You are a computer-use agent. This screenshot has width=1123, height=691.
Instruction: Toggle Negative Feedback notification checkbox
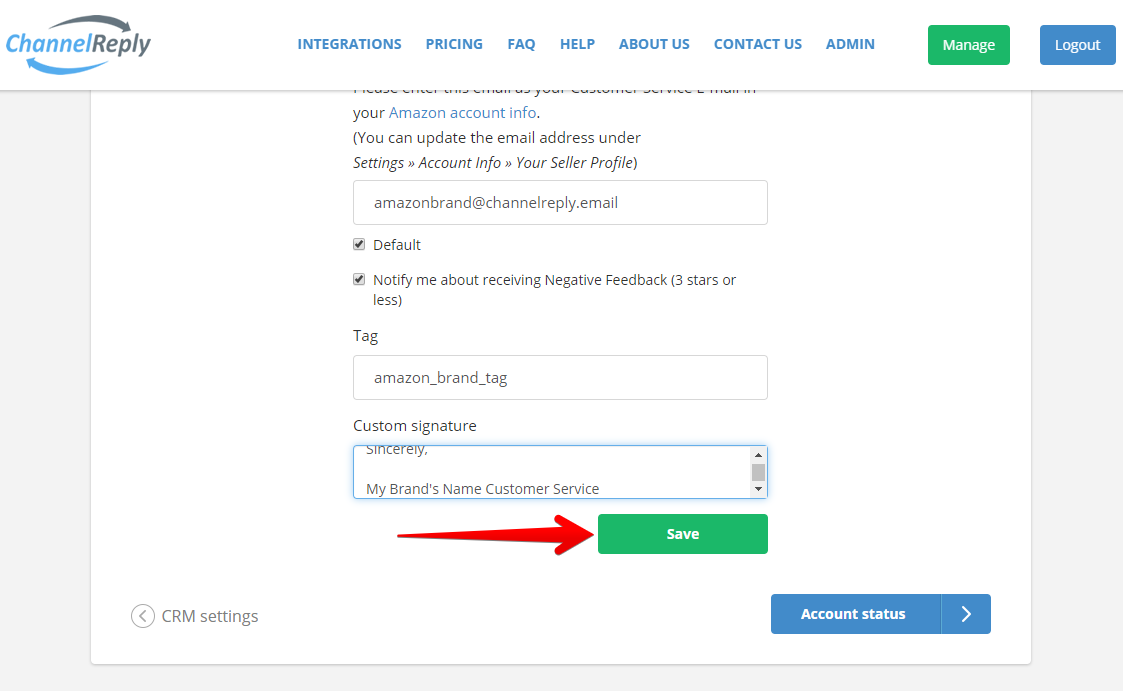[x=359, y=279]
